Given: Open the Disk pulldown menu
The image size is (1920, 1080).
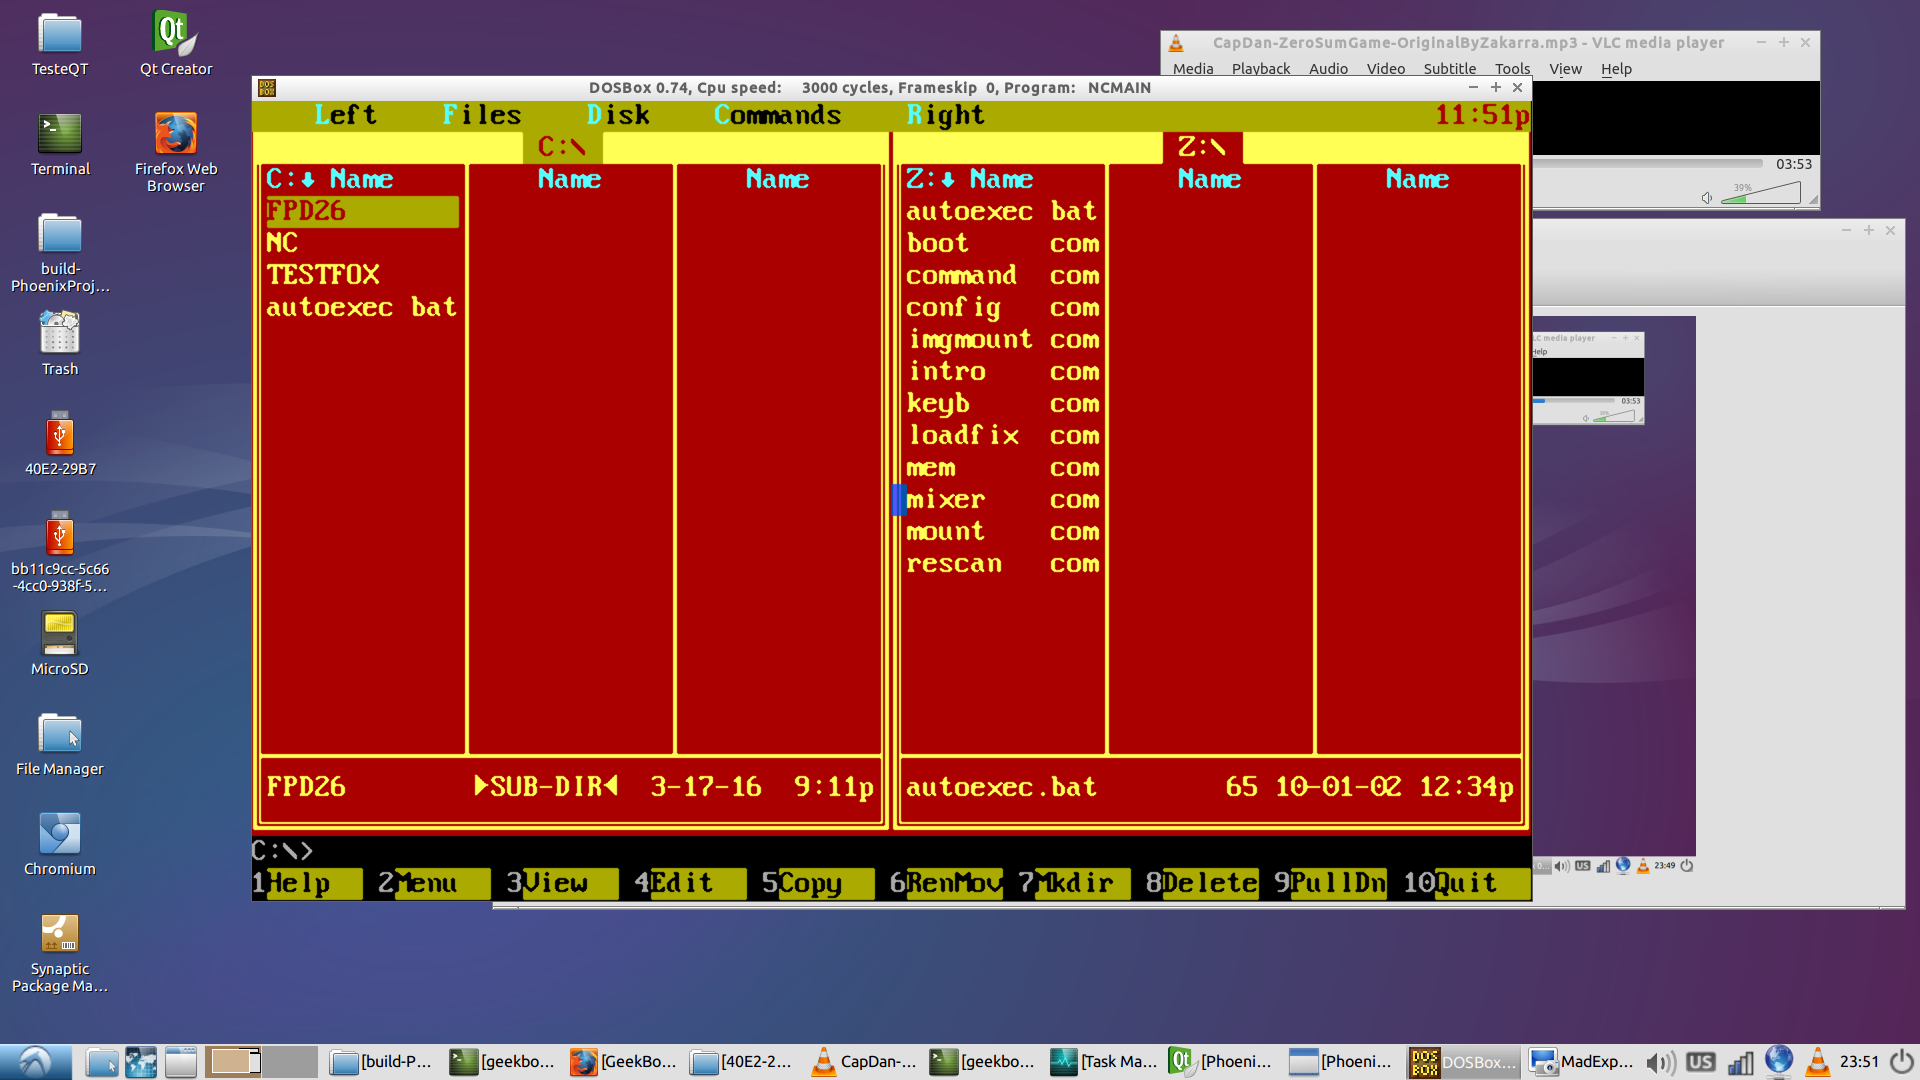Looking at the screenshot, I should point(618,116).
